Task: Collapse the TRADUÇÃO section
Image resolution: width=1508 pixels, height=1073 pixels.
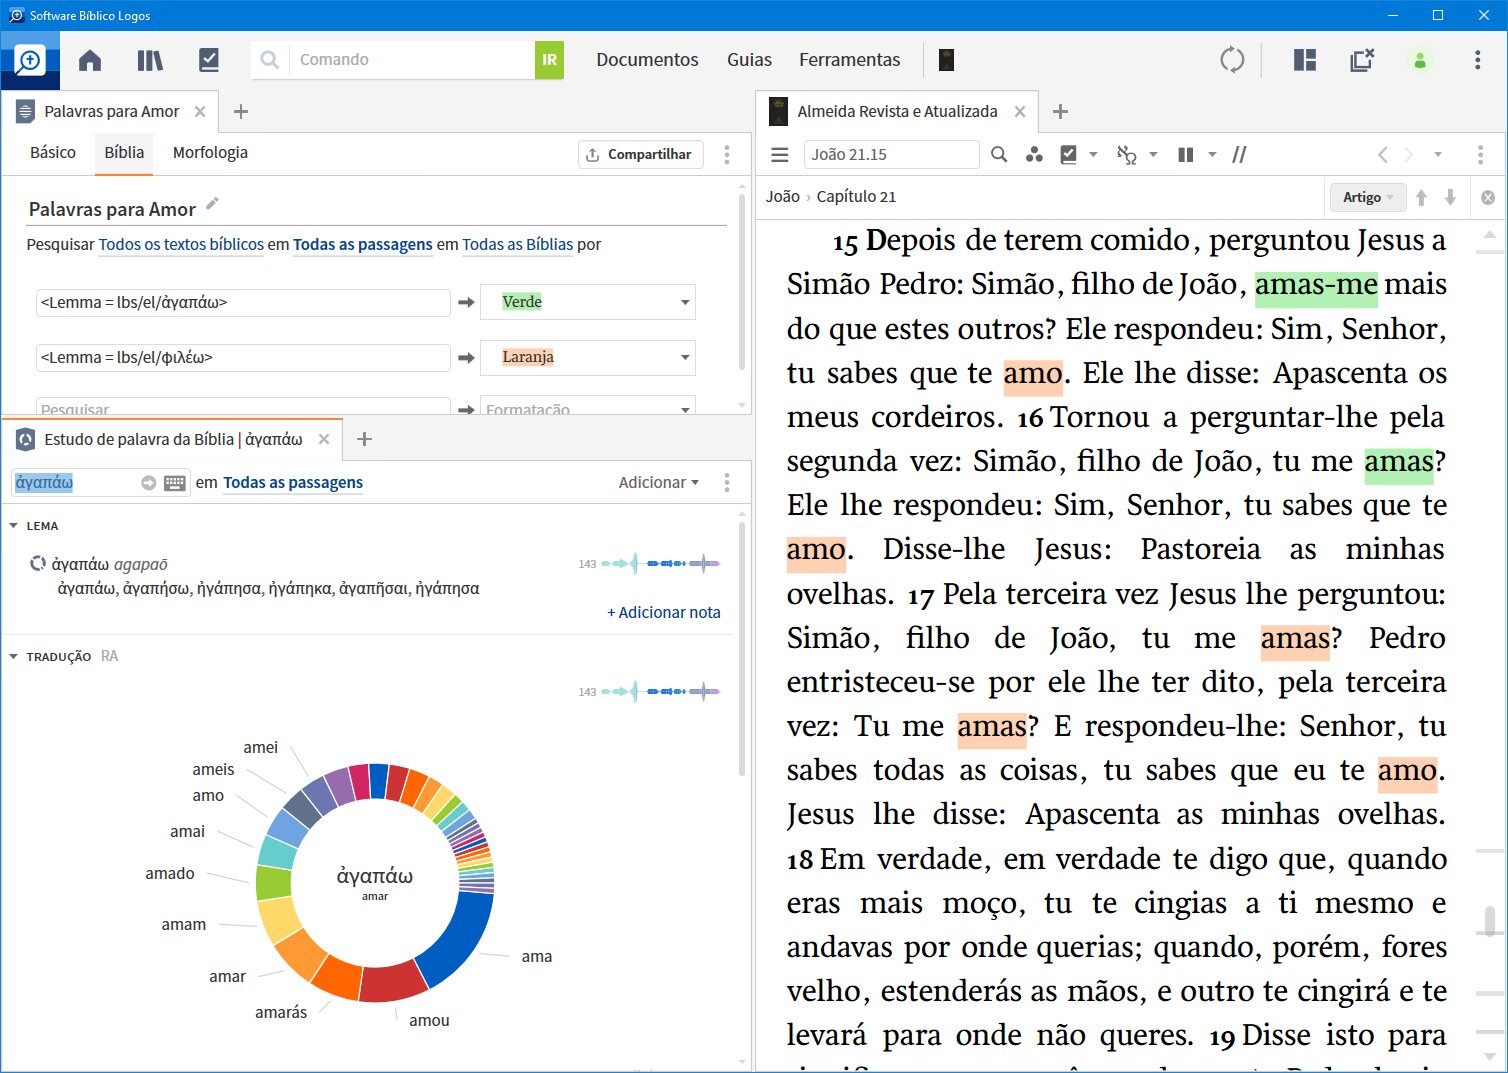Action: pos(14,656)
